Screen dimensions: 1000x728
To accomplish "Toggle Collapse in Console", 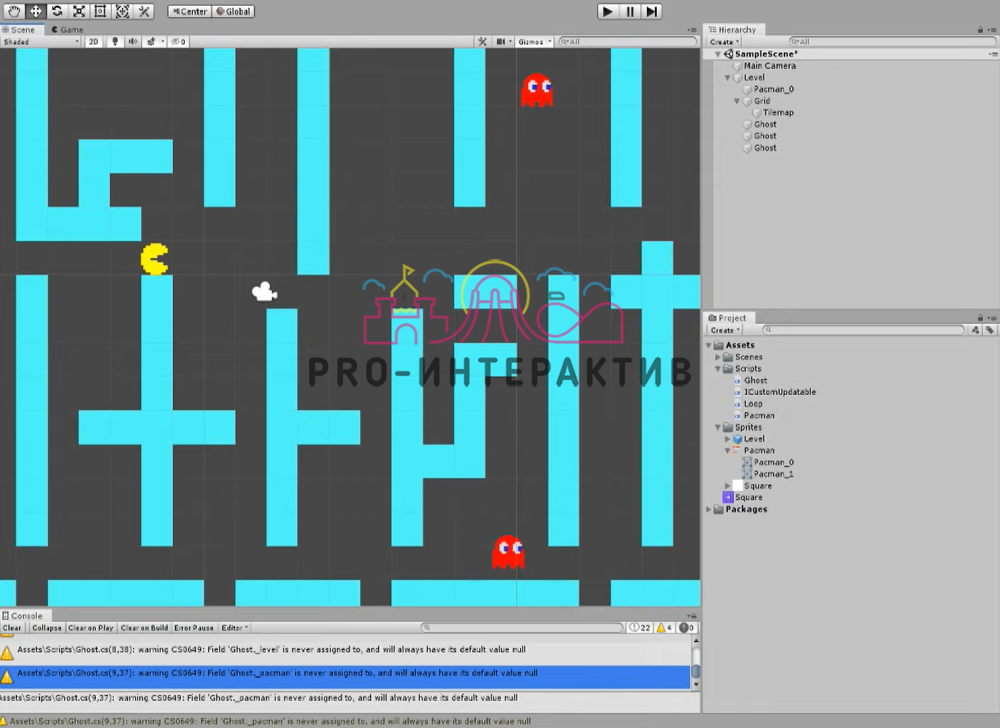I will [x=47, y=628].
